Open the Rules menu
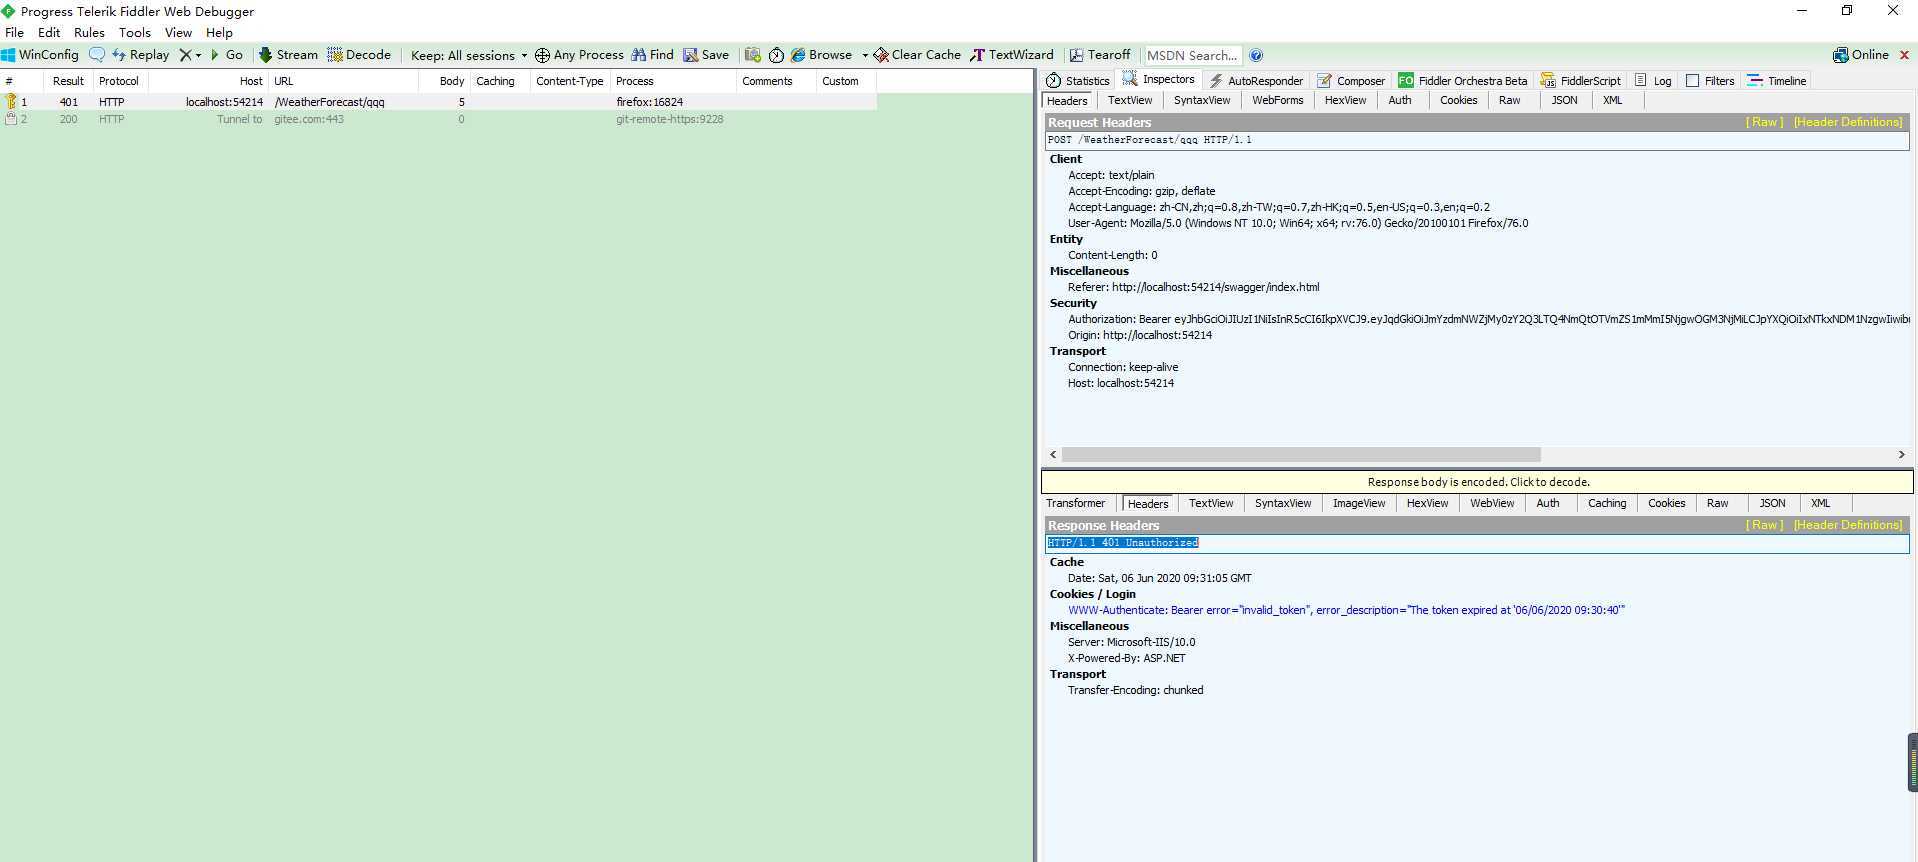The height and width of the screenshot is (862, 1918). point(89,32)
